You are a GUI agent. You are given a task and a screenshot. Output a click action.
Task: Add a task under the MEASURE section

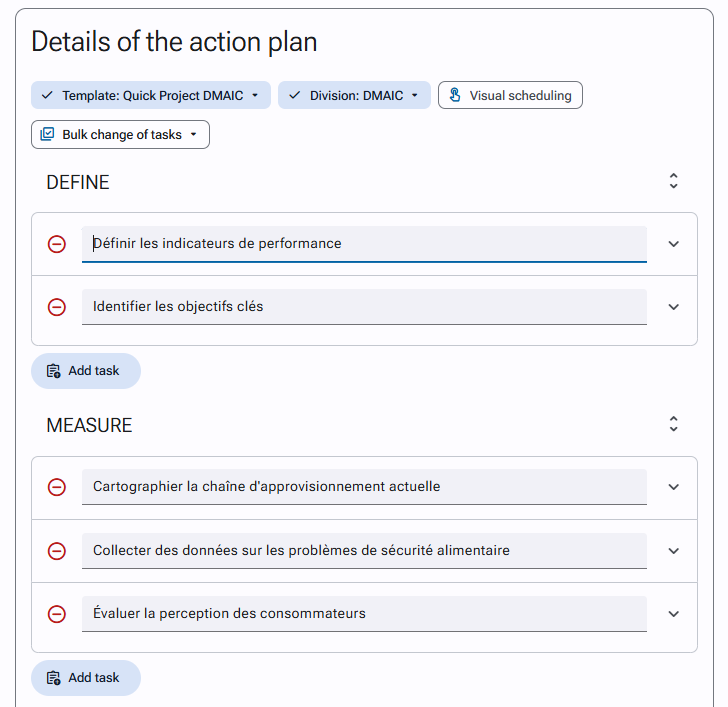86,678
